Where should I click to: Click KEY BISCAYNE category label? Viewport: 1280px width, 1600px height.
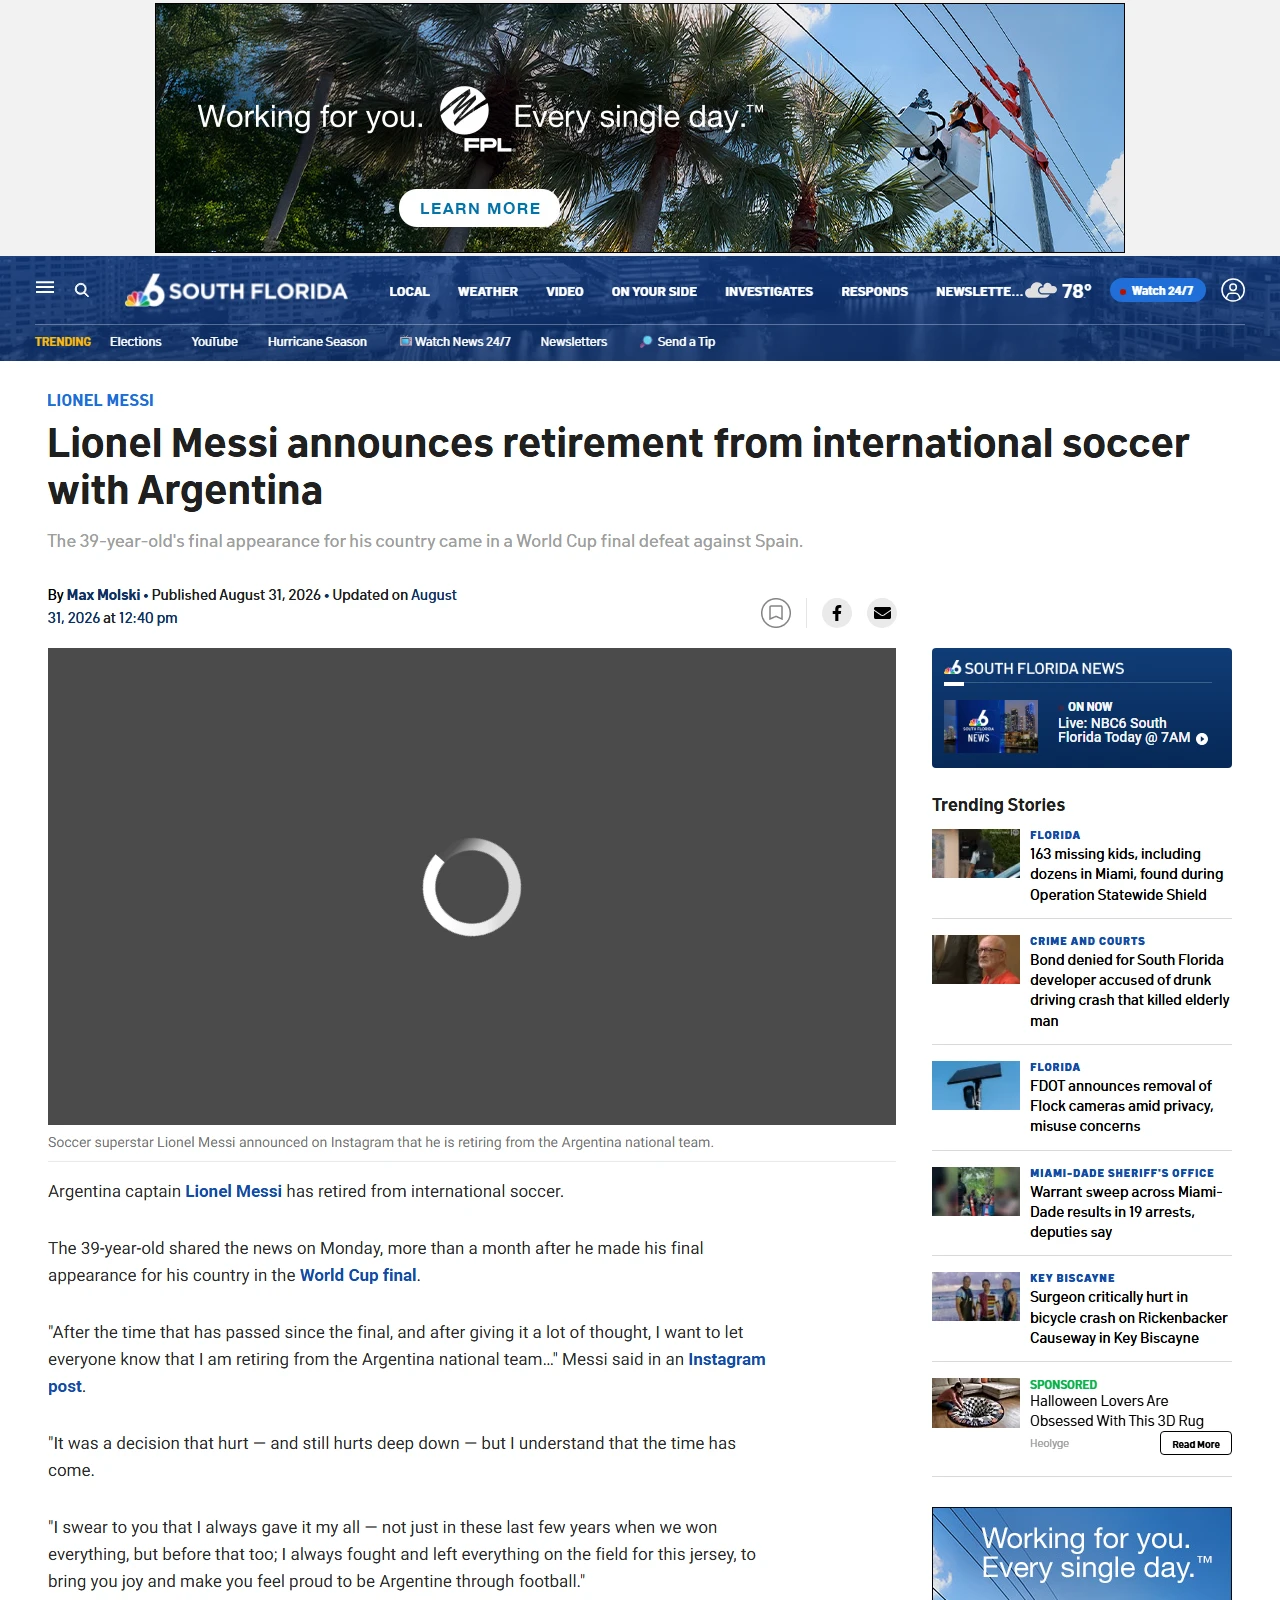(1072, 1278)
